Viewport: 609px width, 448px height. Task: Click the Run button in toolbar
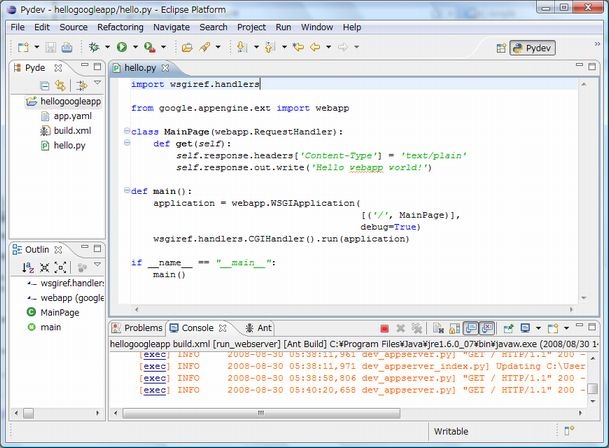[x=121, y=47]
